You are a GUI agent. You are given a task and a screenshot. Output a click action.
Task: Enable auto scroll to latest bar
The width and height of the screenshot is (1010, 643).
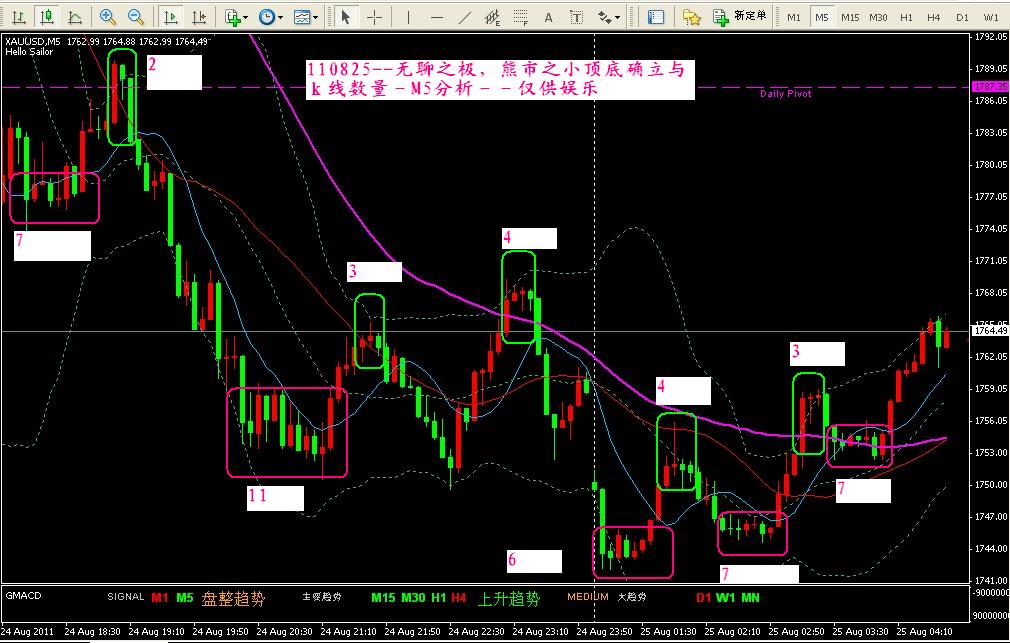[172, 17]
